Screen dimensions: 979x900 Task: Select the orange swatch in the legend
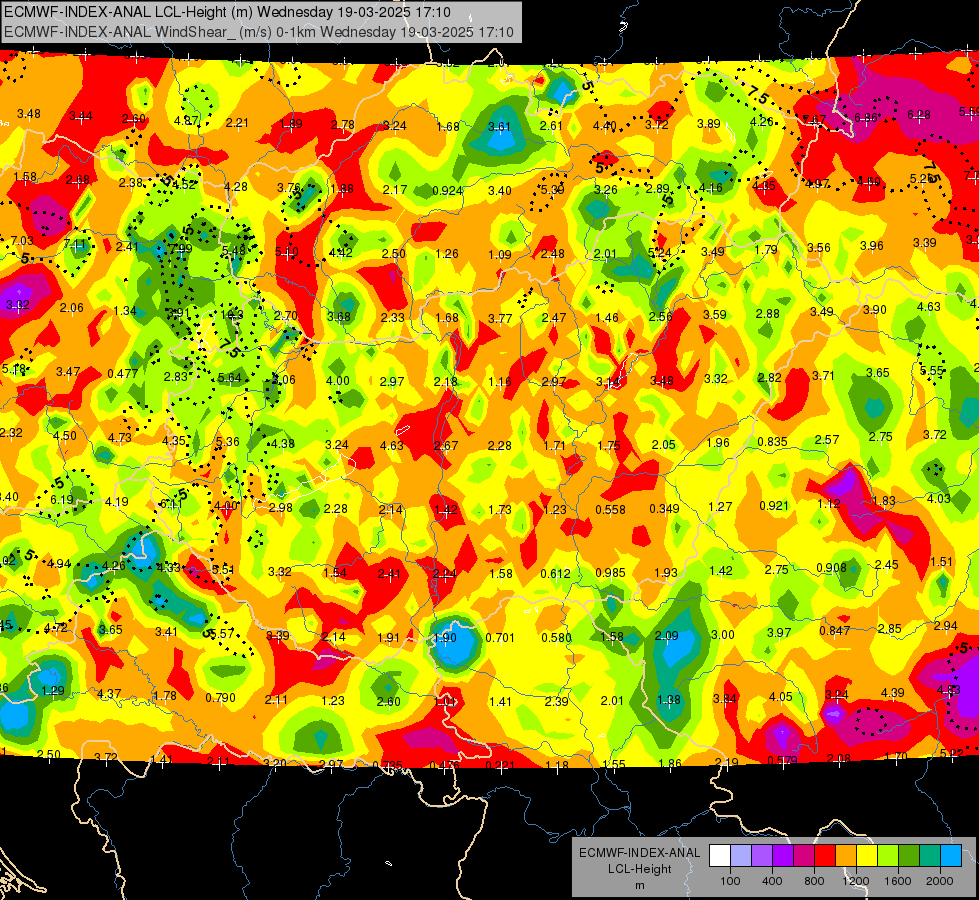(x=846, y=856)
